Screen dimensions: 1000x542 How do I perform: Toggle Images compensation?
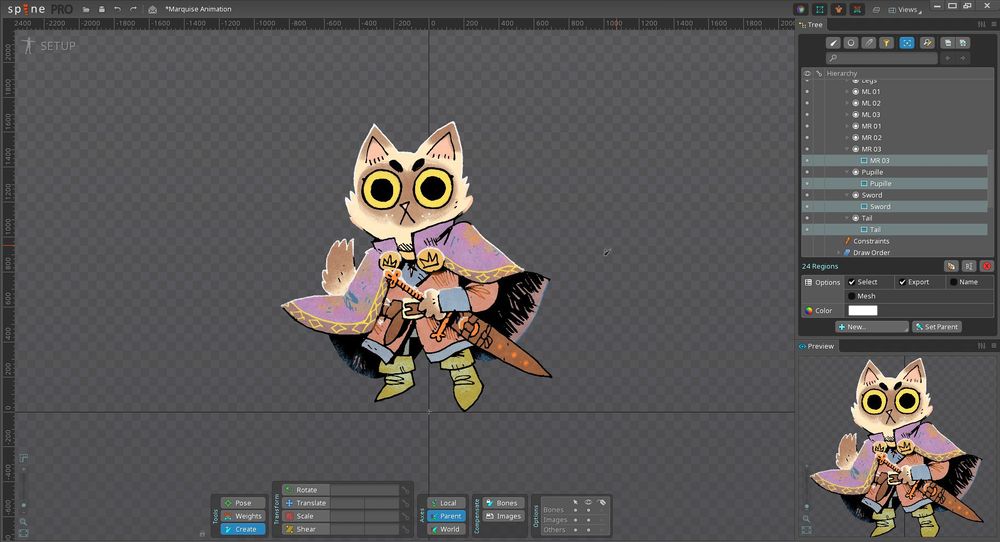click(x=503, y=516)
